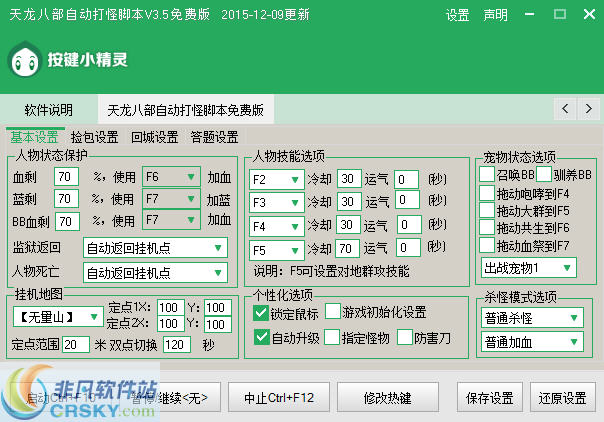Open the 基本设置 sub-tab
This screenshot has width=604, height=422.
(x=34, y=137)
